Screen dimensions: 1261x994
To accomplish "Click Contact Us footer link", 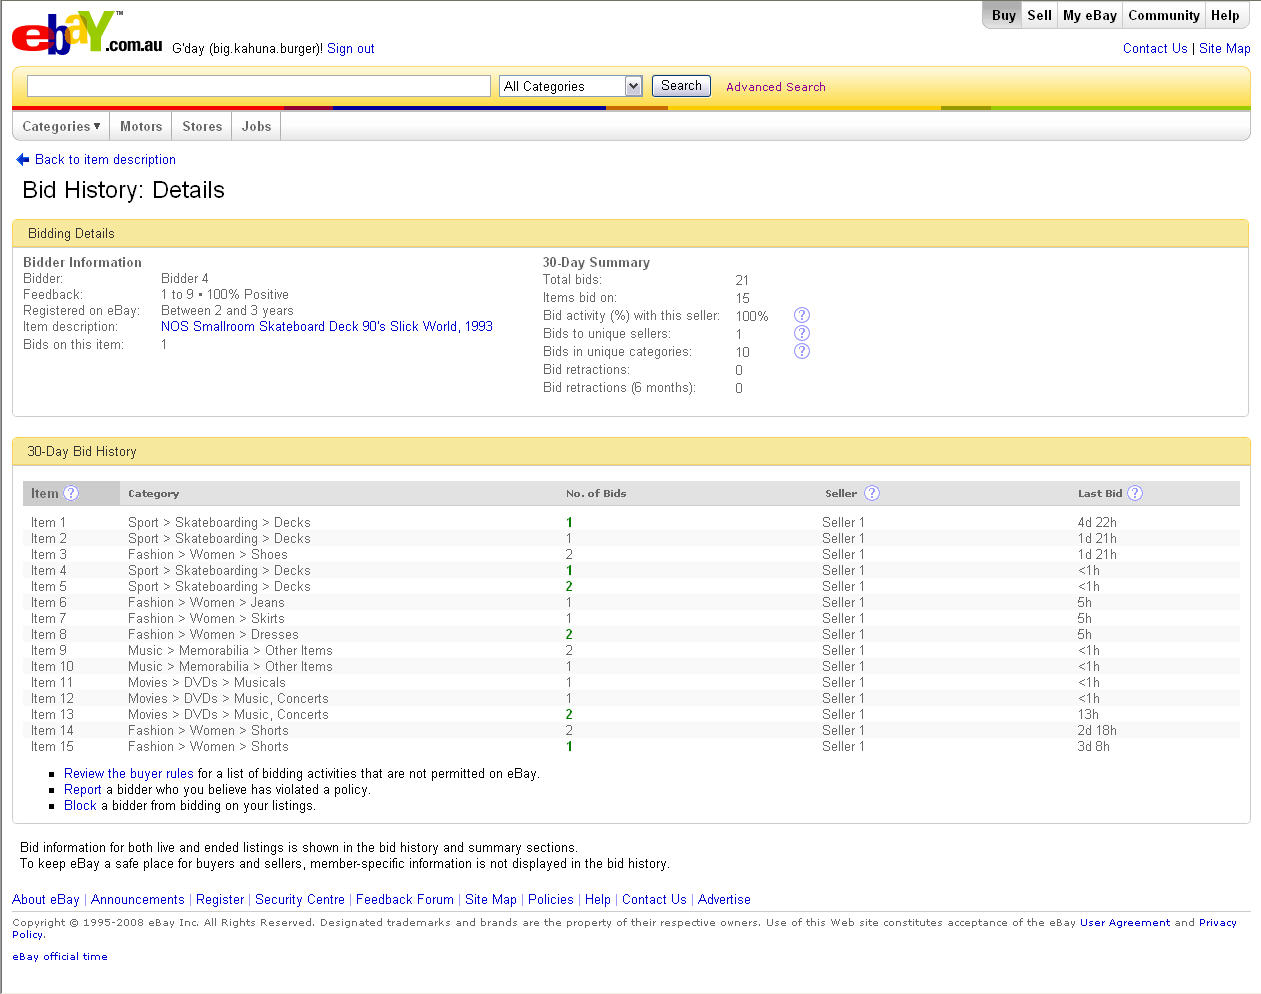I will tap(654, 900).
